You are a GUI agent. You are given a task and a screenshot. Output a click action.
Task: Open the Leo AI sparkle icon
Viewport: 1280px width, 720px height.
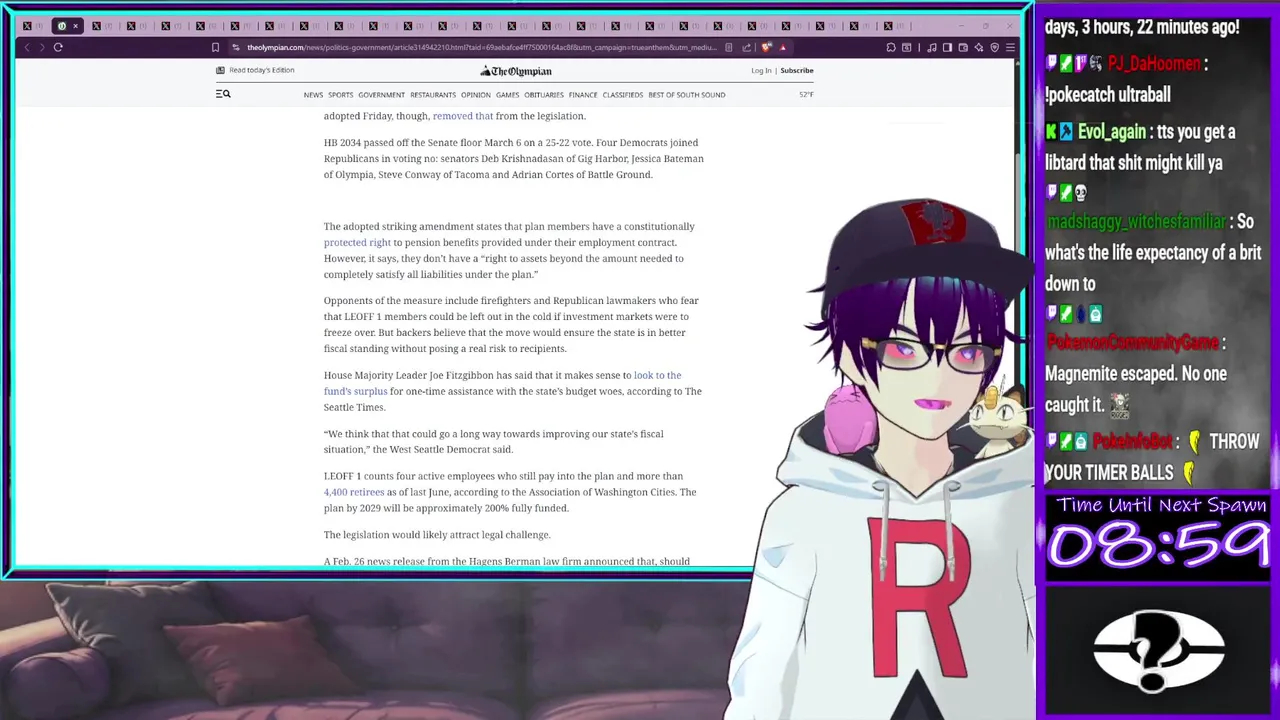point(979,47)
